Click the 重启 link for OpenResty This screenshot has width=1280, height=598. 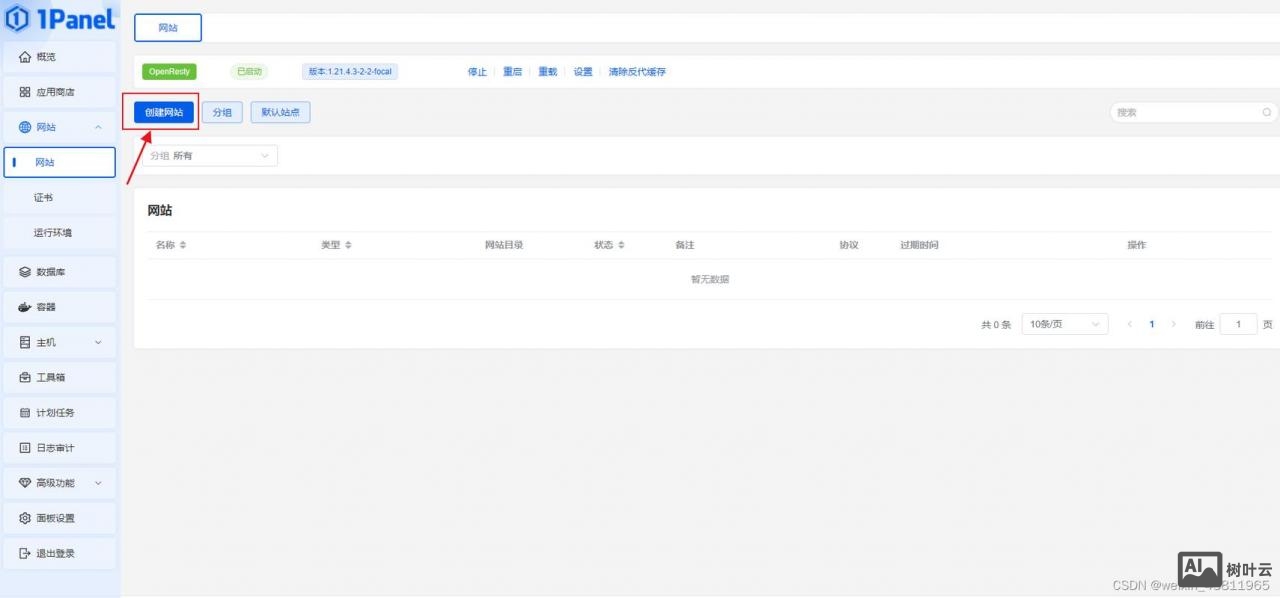click(512, 72)
